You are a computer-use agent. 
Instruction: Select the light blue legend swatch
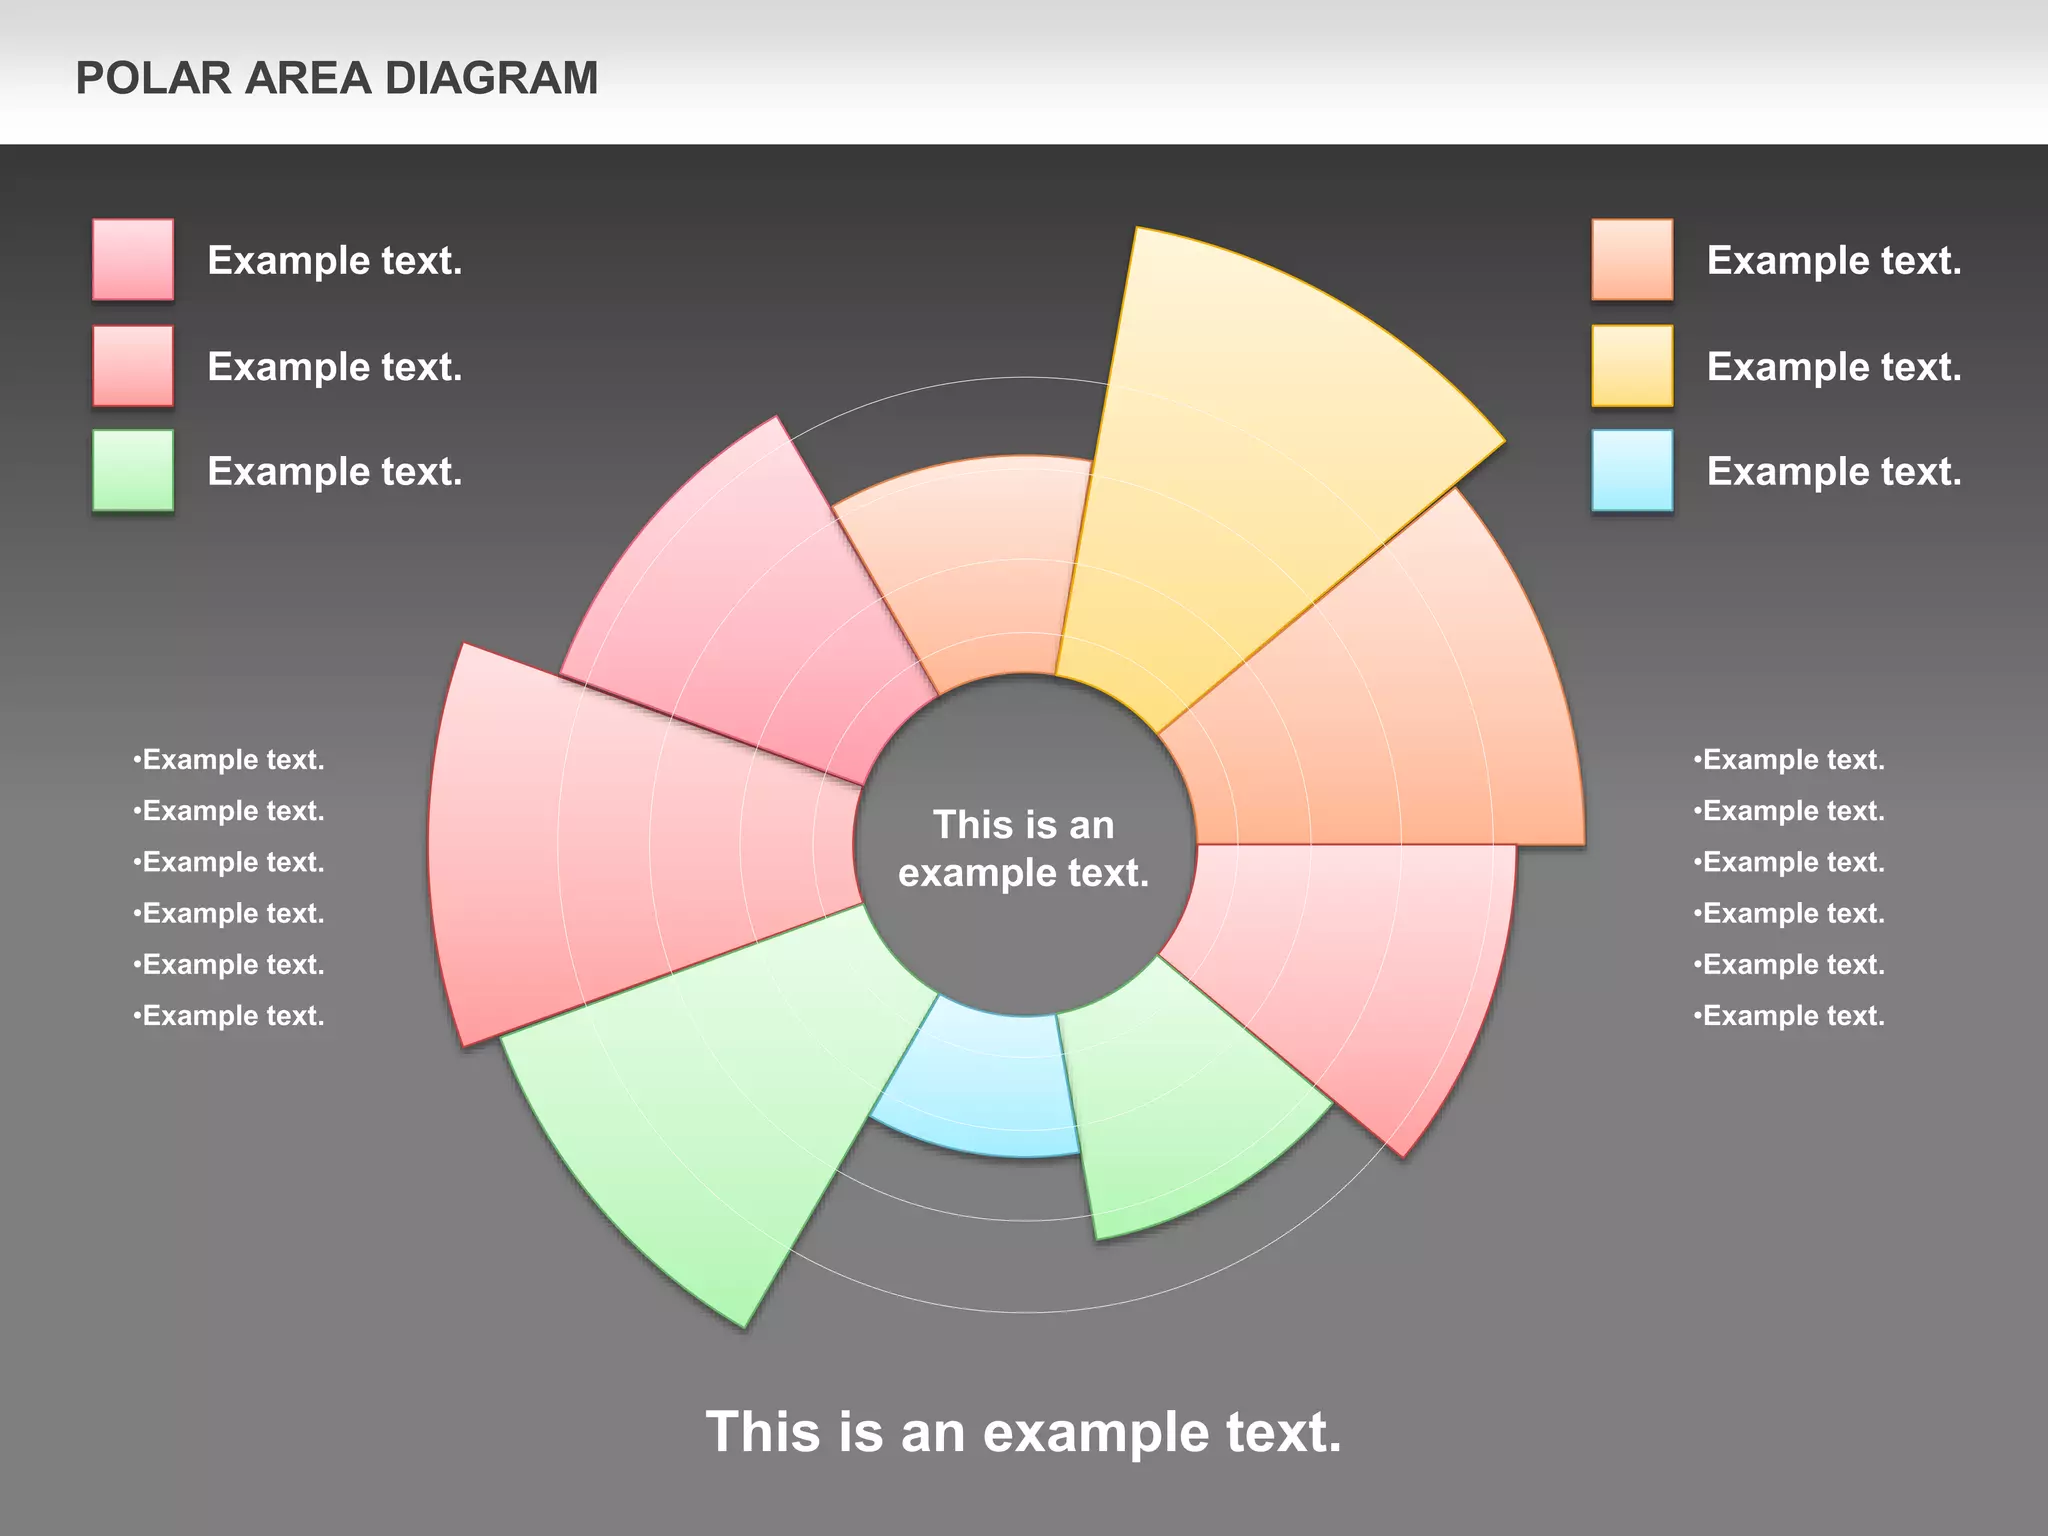(1632, 470)
